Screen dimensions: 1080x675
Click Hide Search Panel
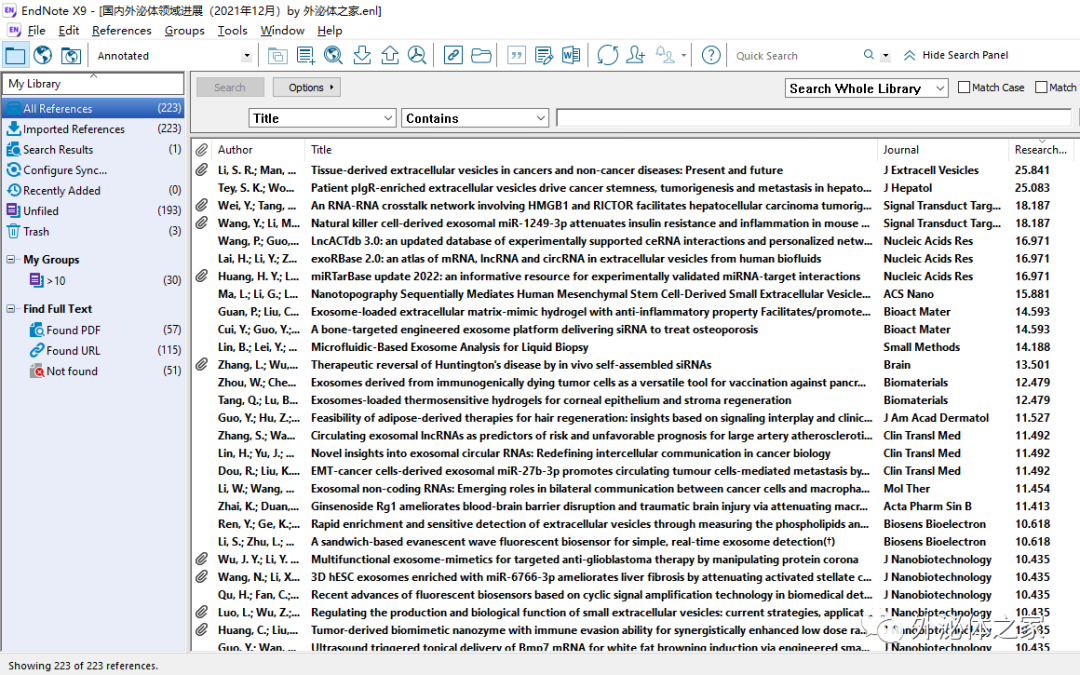(956, 55)
